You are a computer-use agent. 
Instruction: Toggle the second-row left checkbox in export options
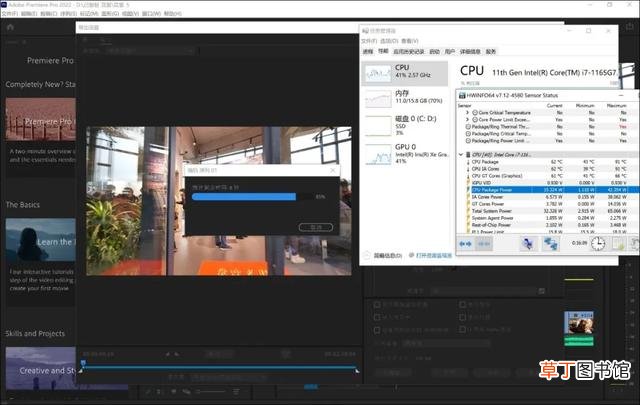pos(377,317)
